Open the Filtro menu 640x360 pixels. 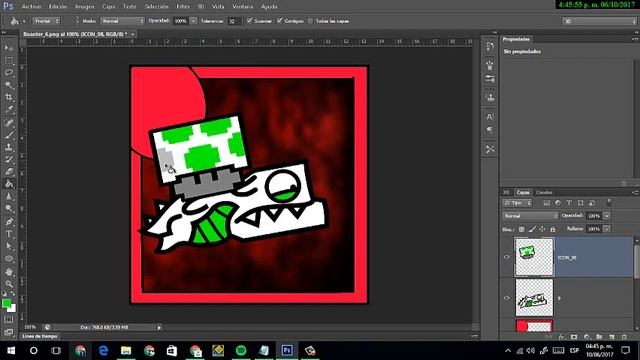(183, 7)
